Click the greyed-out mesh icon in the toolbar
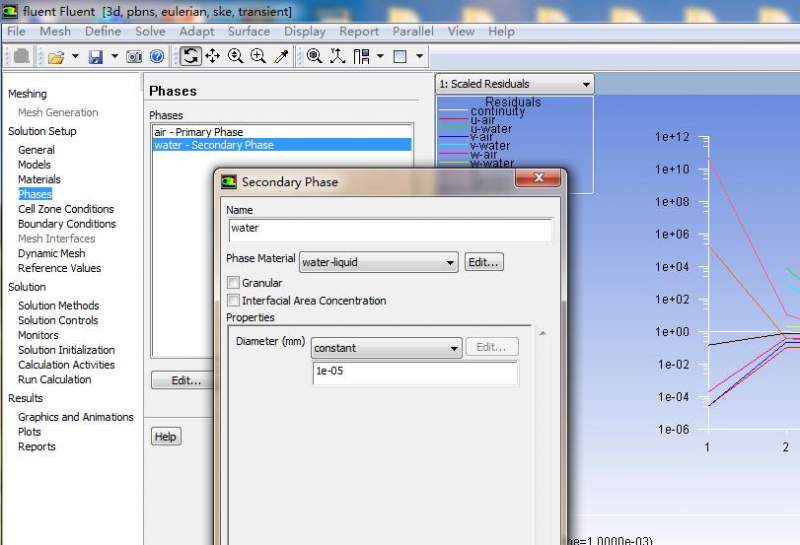The image size is (800, 545). 21,56
